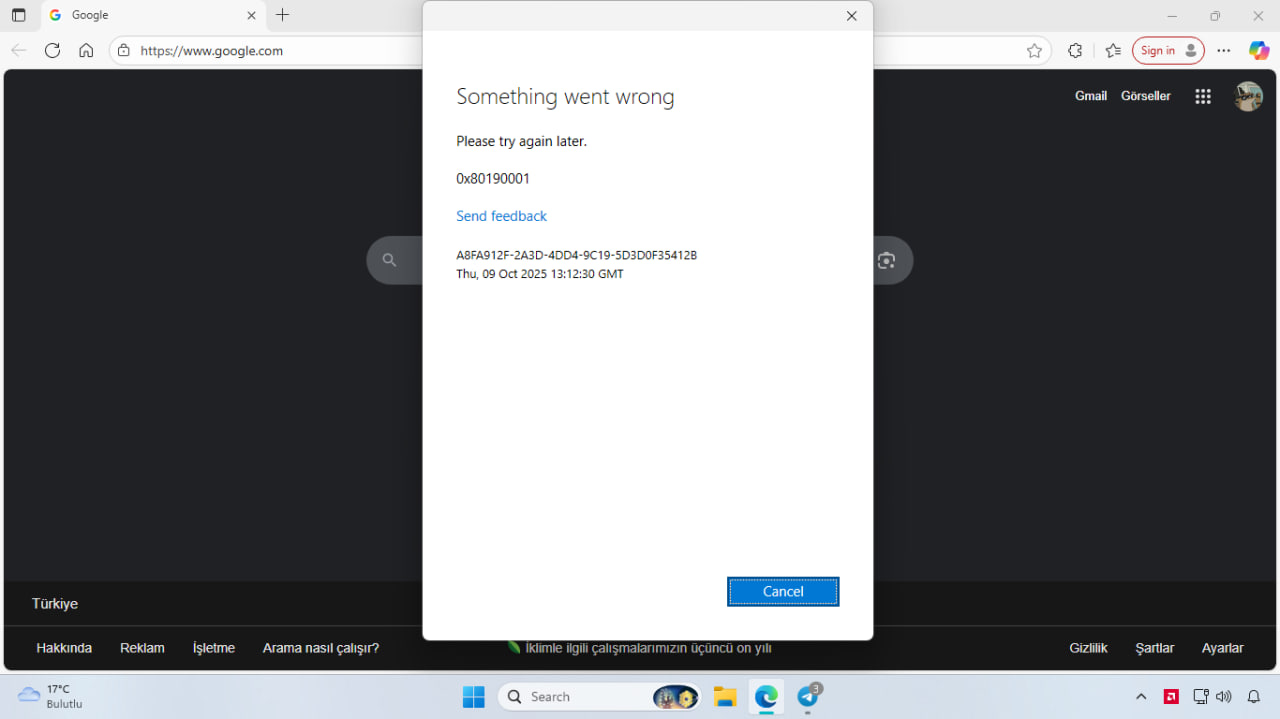
Task: Click the A8FA912F error ID text
Action: [x=576, y=255]
